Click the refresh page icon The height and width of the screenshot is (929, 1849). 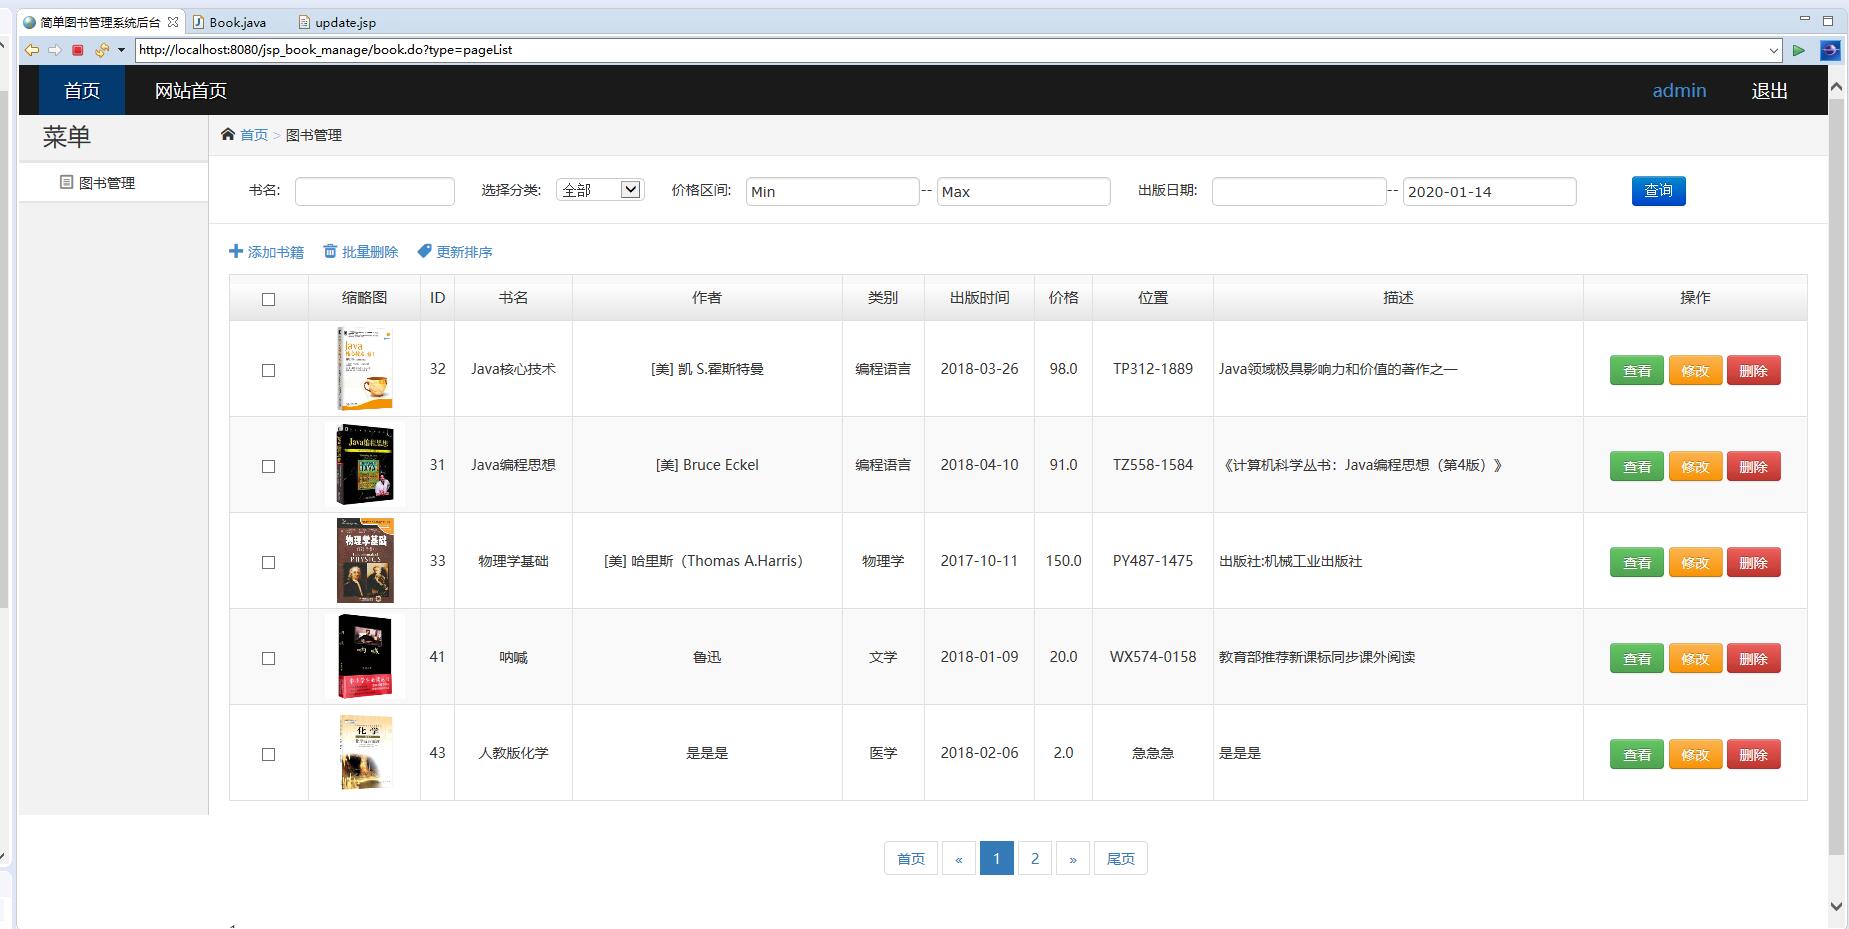tap(101, 50)
